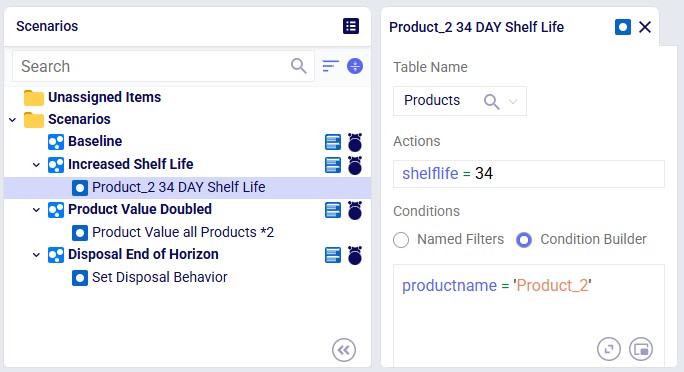Image resolution: width=684 pixels, height=372 pixels.
Task: Click Product Value Doubled table icon
Action: click(333, 210)
